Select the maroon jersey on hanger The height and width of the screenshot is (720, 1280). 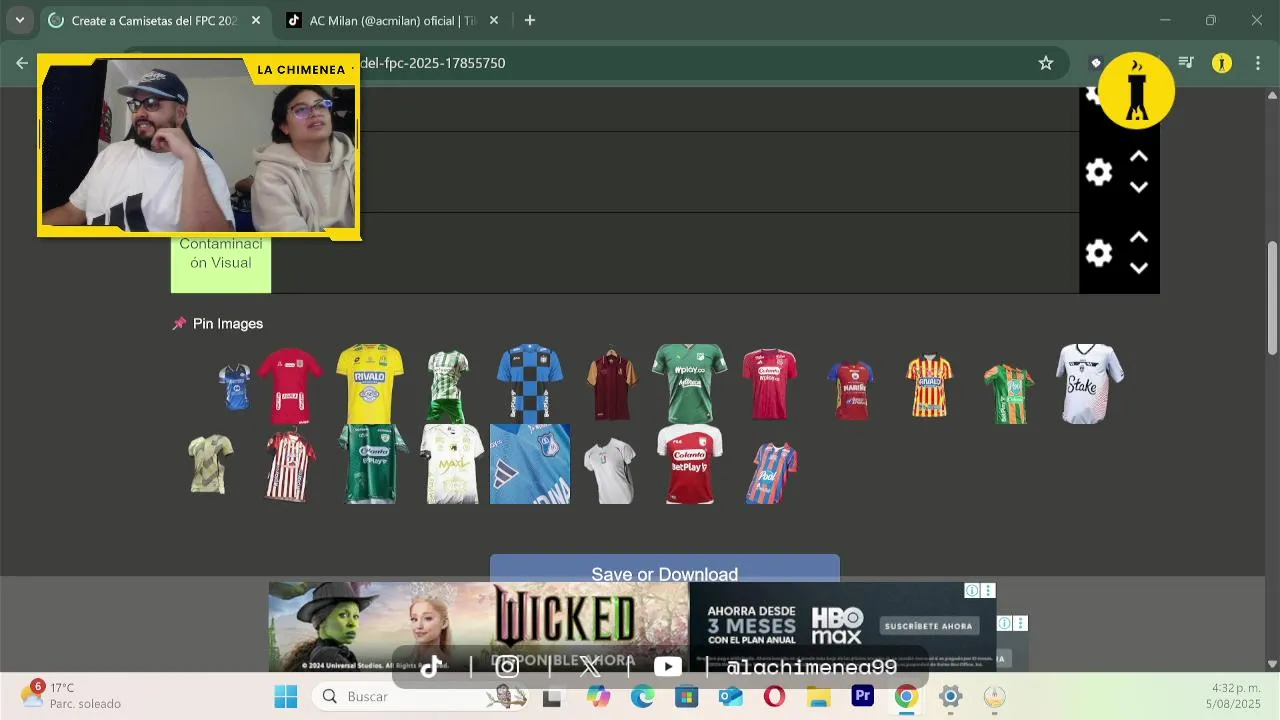coord(611,384)
